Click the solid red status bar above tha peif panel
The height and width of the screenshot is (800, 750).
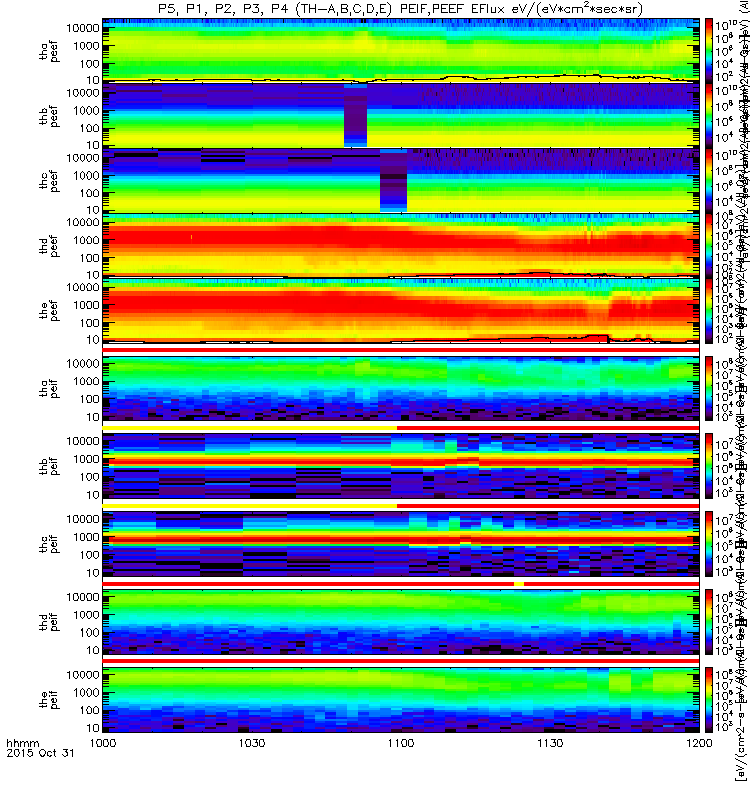tap(401, 349)
